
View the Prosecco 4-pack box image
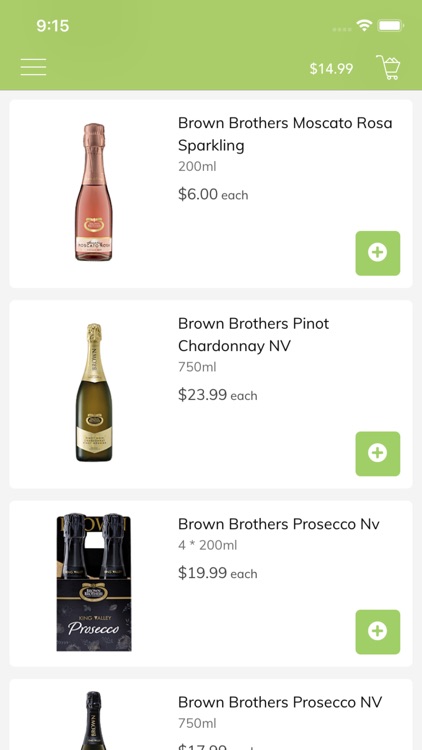(94, 582)
